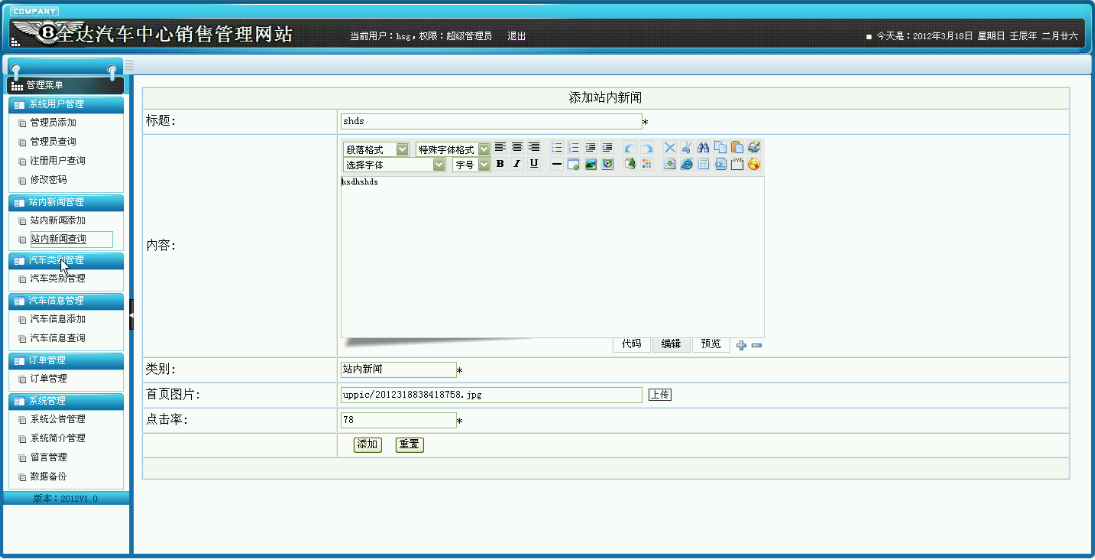Insert numbered list in editor

click(x=574, y=147)
